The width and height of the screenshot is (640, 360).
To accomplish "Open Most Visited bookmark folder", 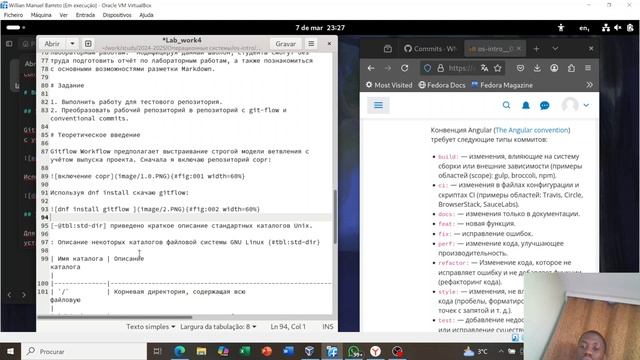I will point(389,85).
